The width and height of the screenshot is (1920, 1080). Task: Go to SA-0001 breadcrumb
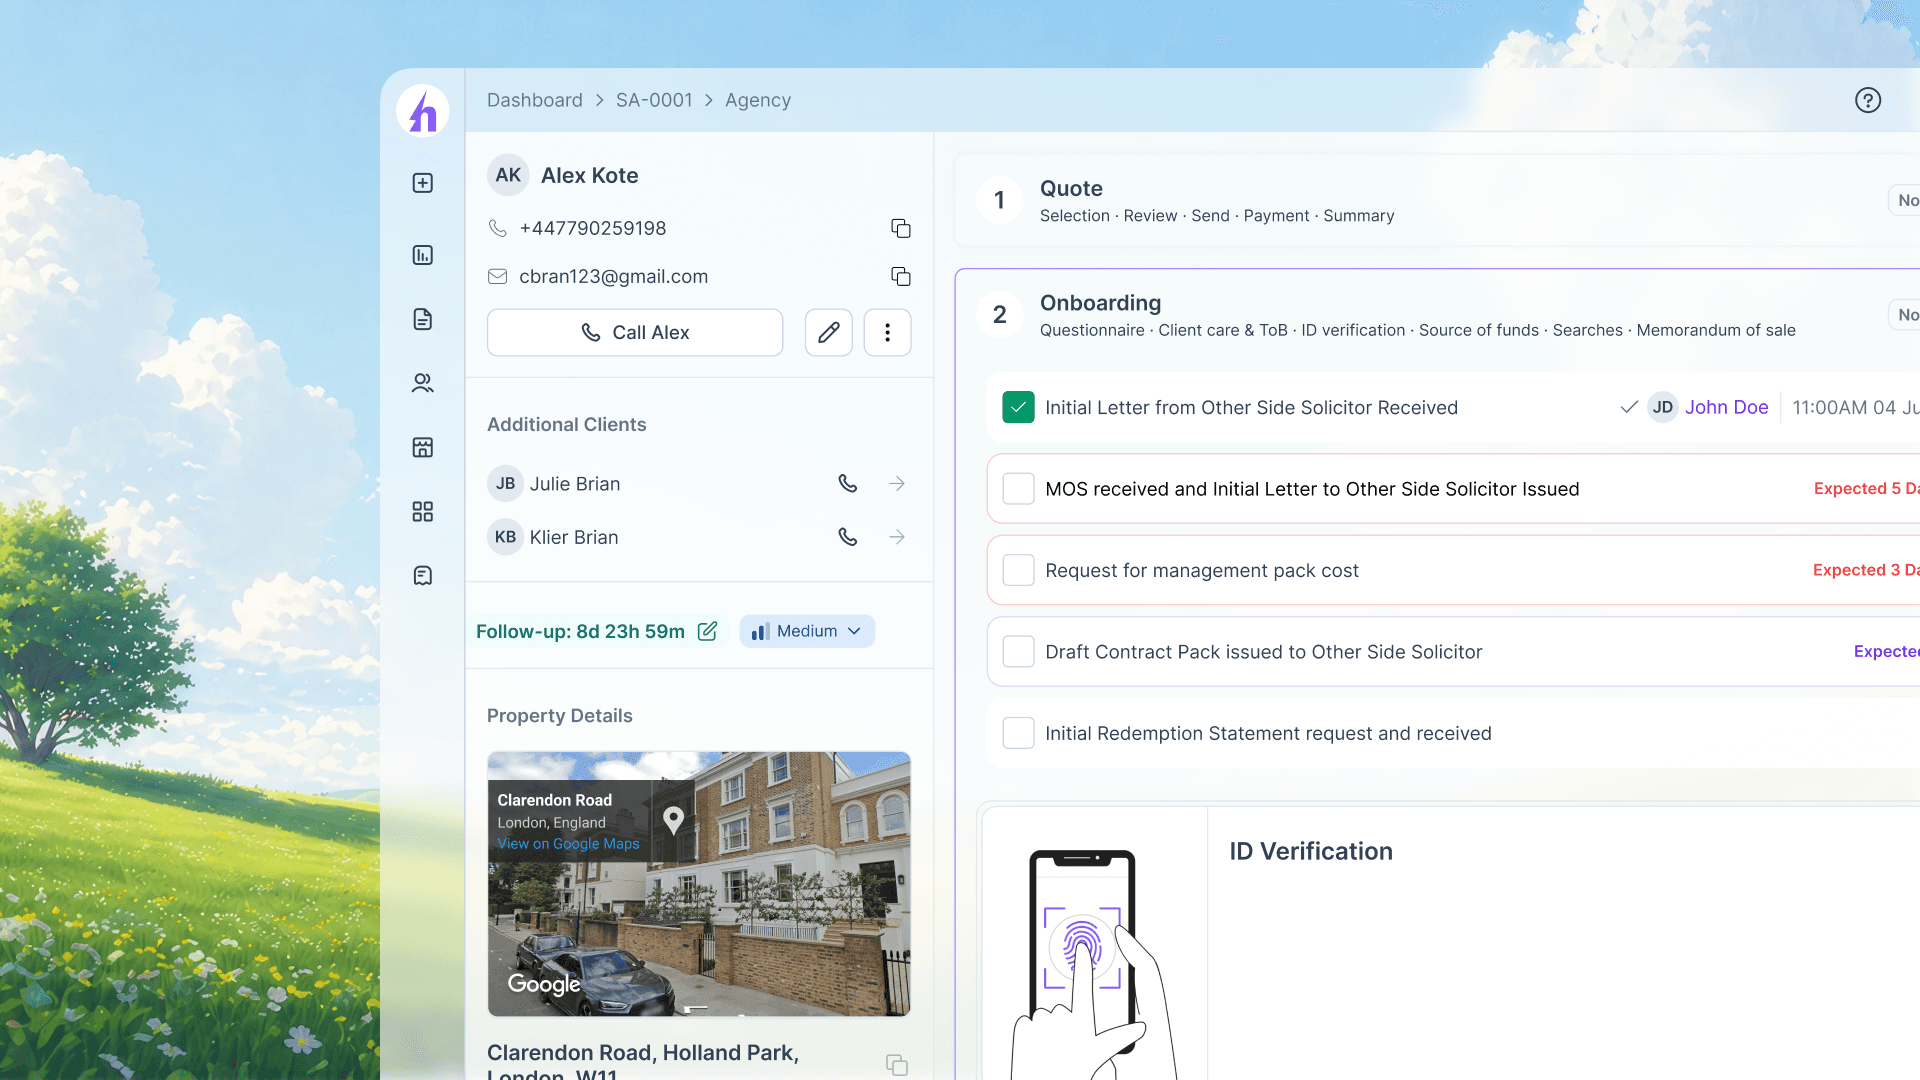tap(654, 100)
